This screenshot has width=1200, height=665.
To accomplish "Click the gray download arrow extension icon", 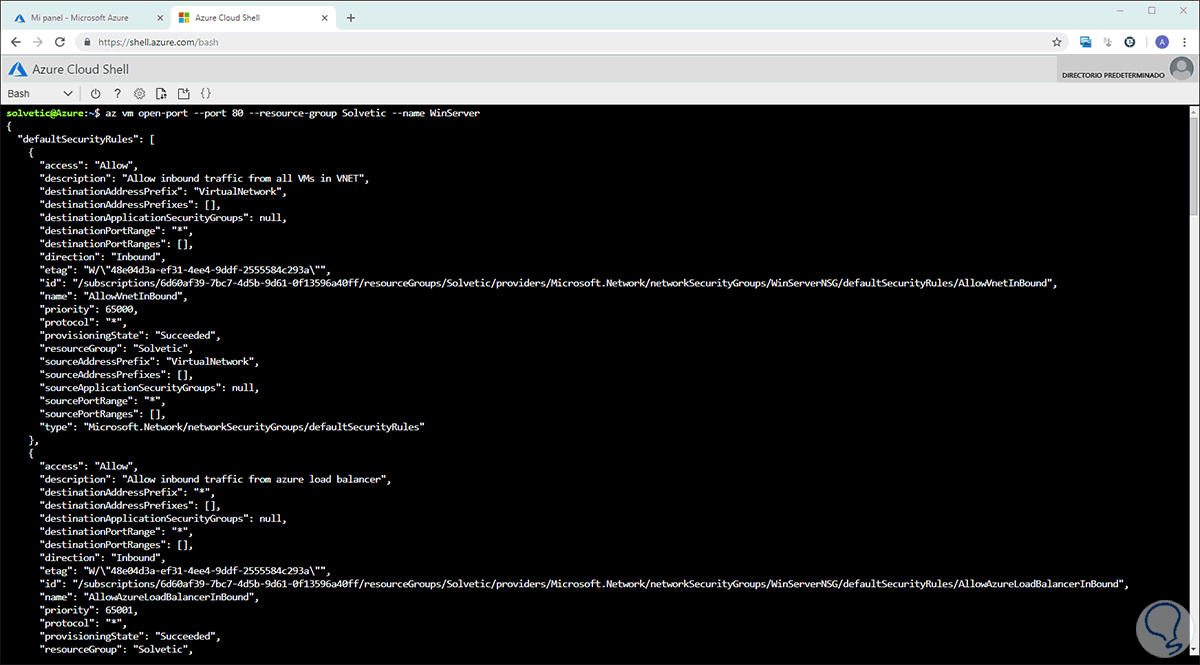I will [1108, 42].
